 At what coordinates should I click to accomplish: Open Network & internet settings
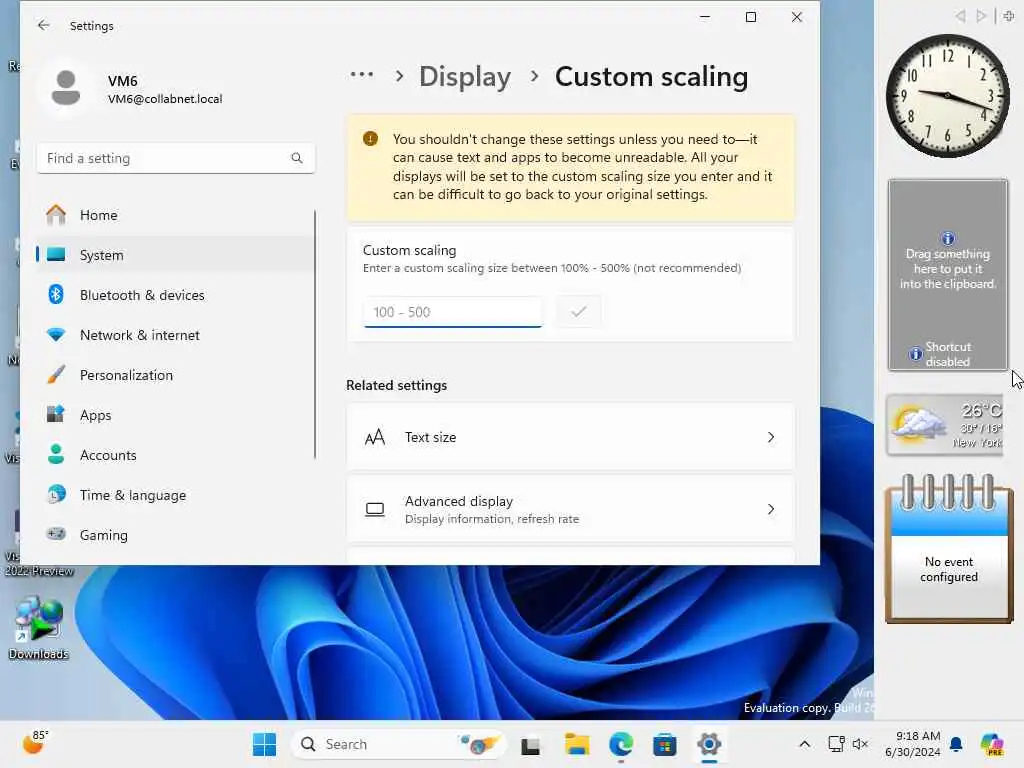(x=176, y=335)
